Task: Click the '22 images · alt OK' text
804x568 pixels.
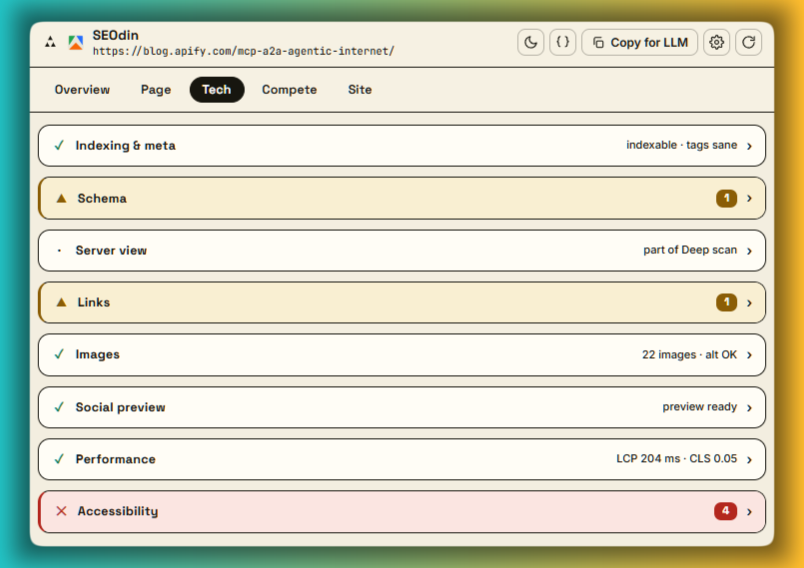Action: (689, 355)
